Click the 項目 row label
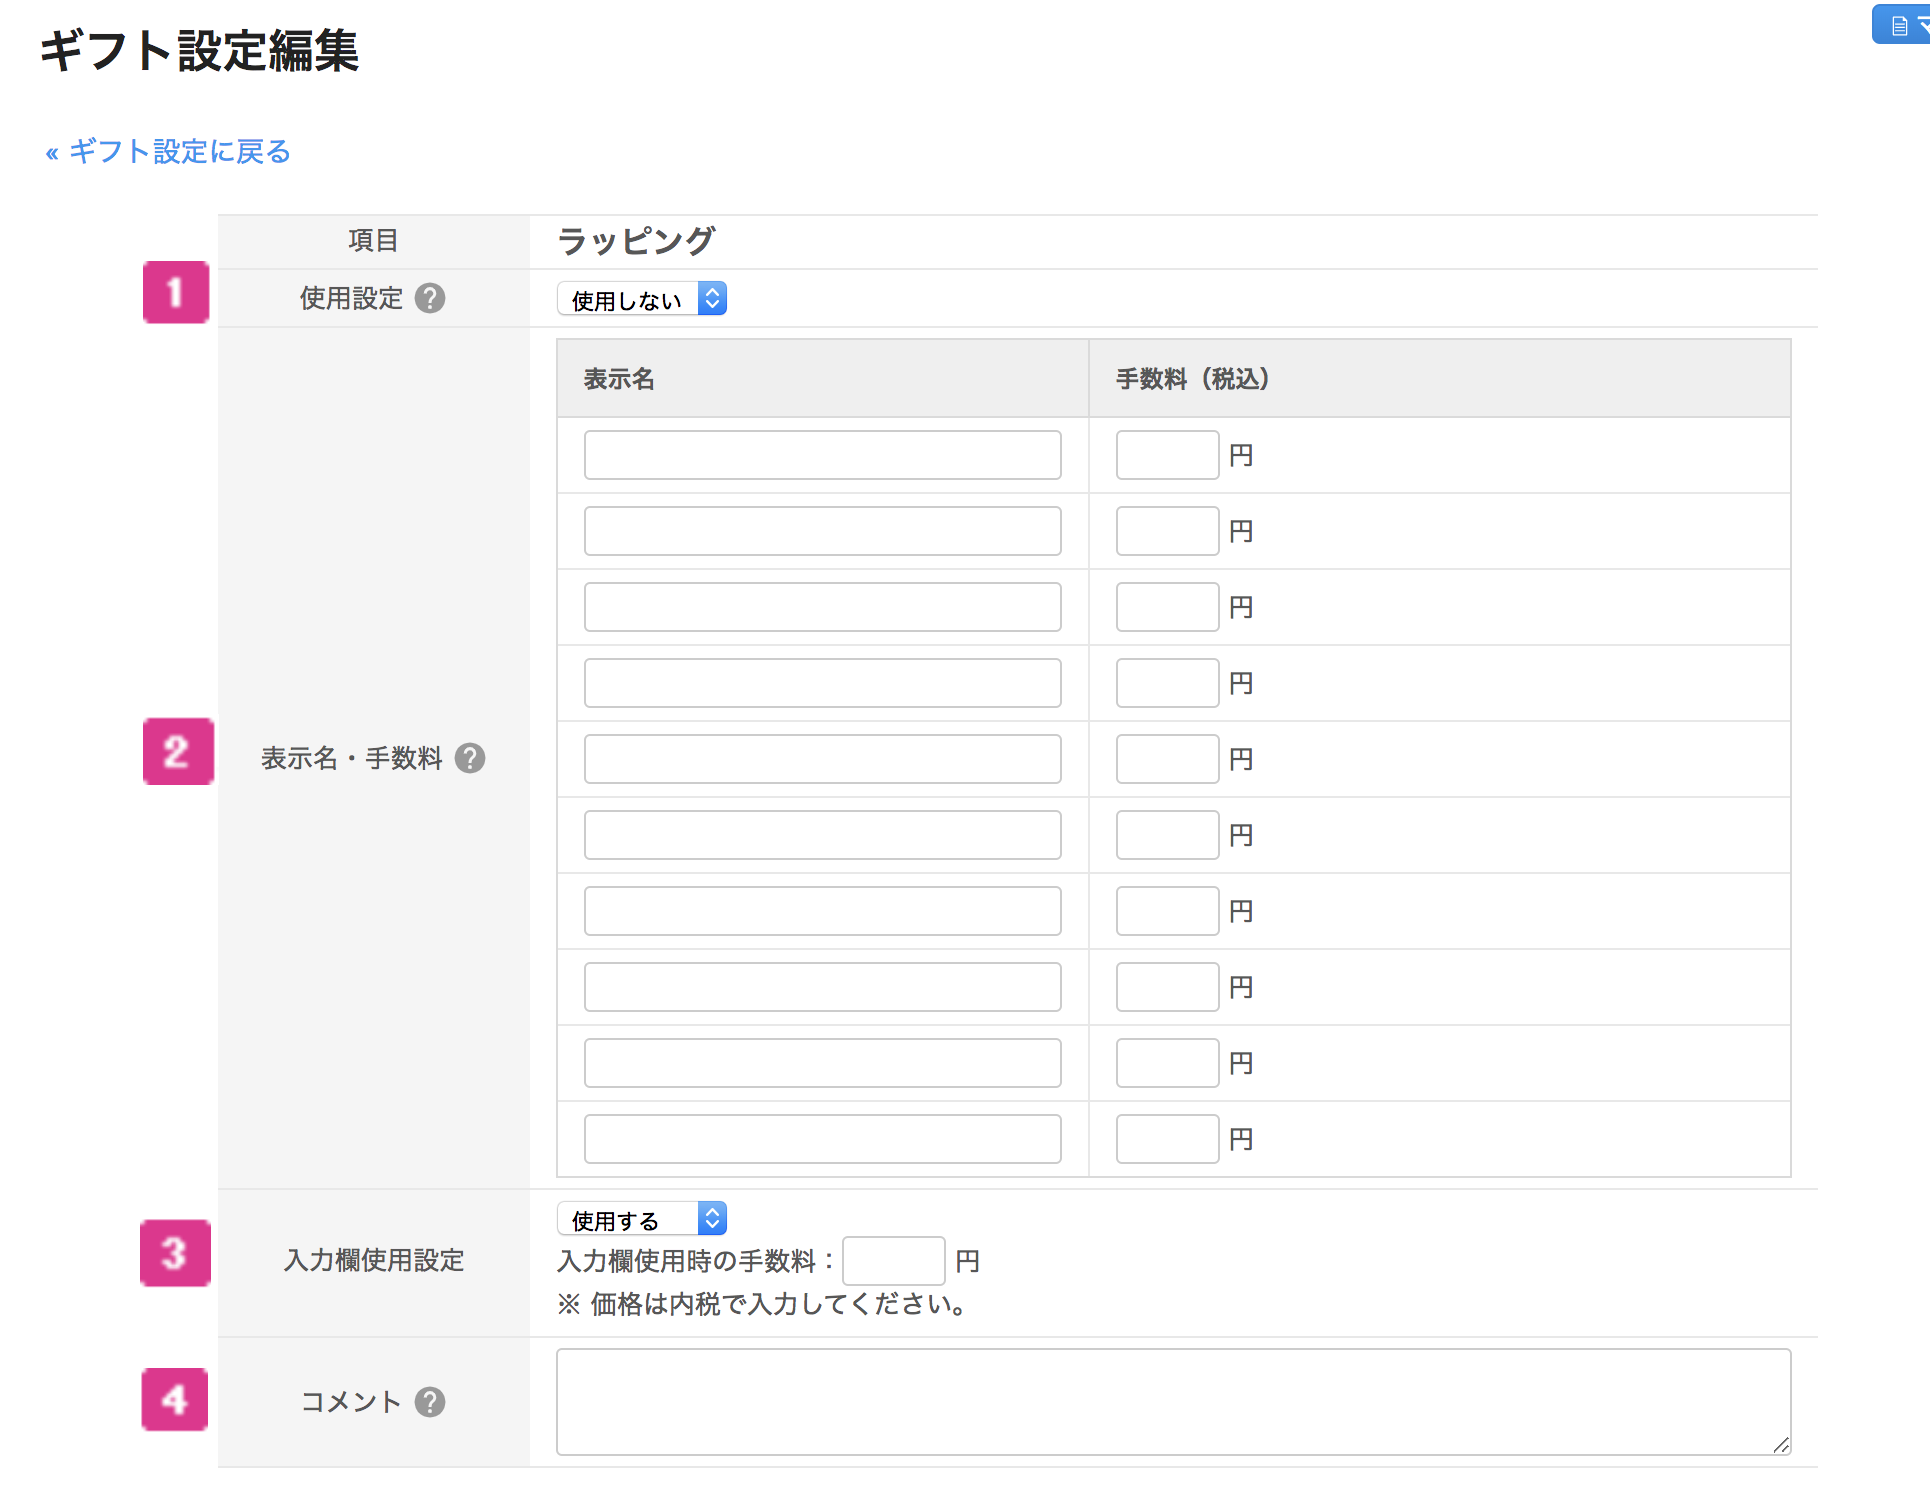The height and width of the screenshot is (1494, 1930). coord(374,240)
